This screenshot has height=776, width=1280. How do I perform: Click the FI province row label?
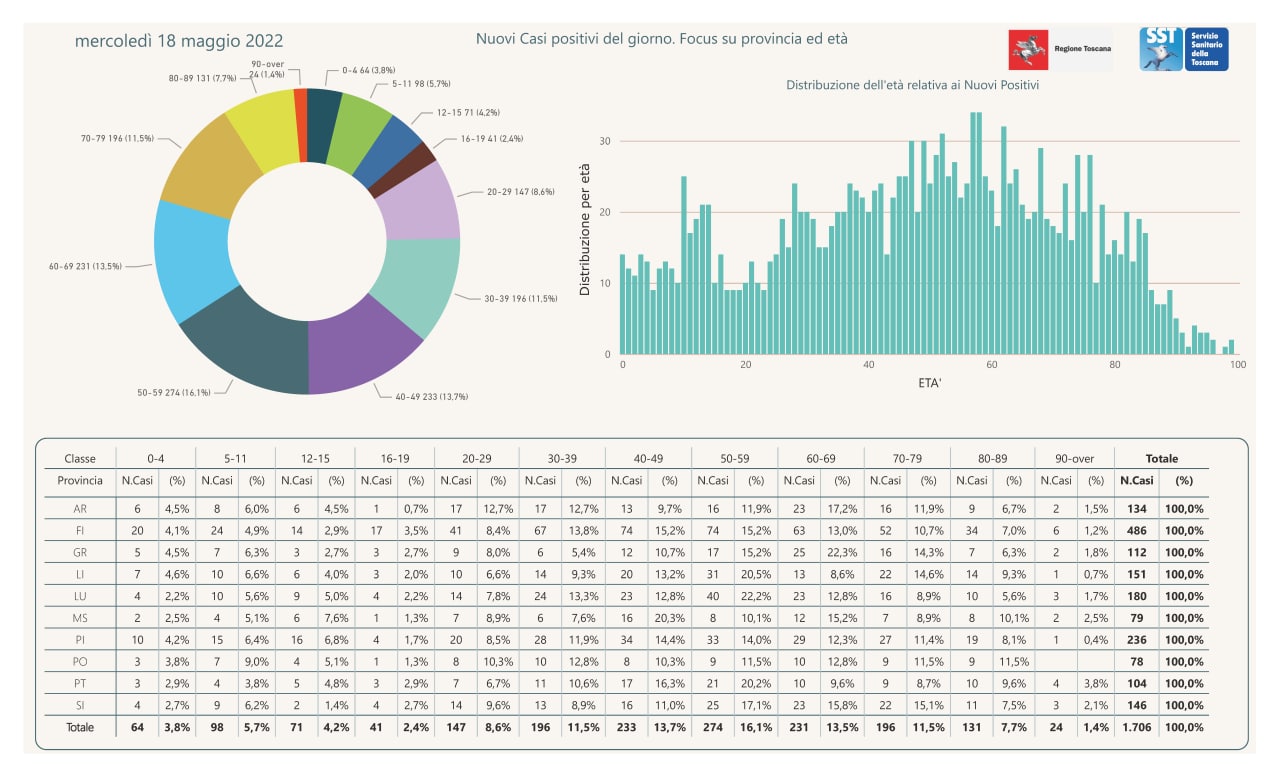[x=80, y=530]
